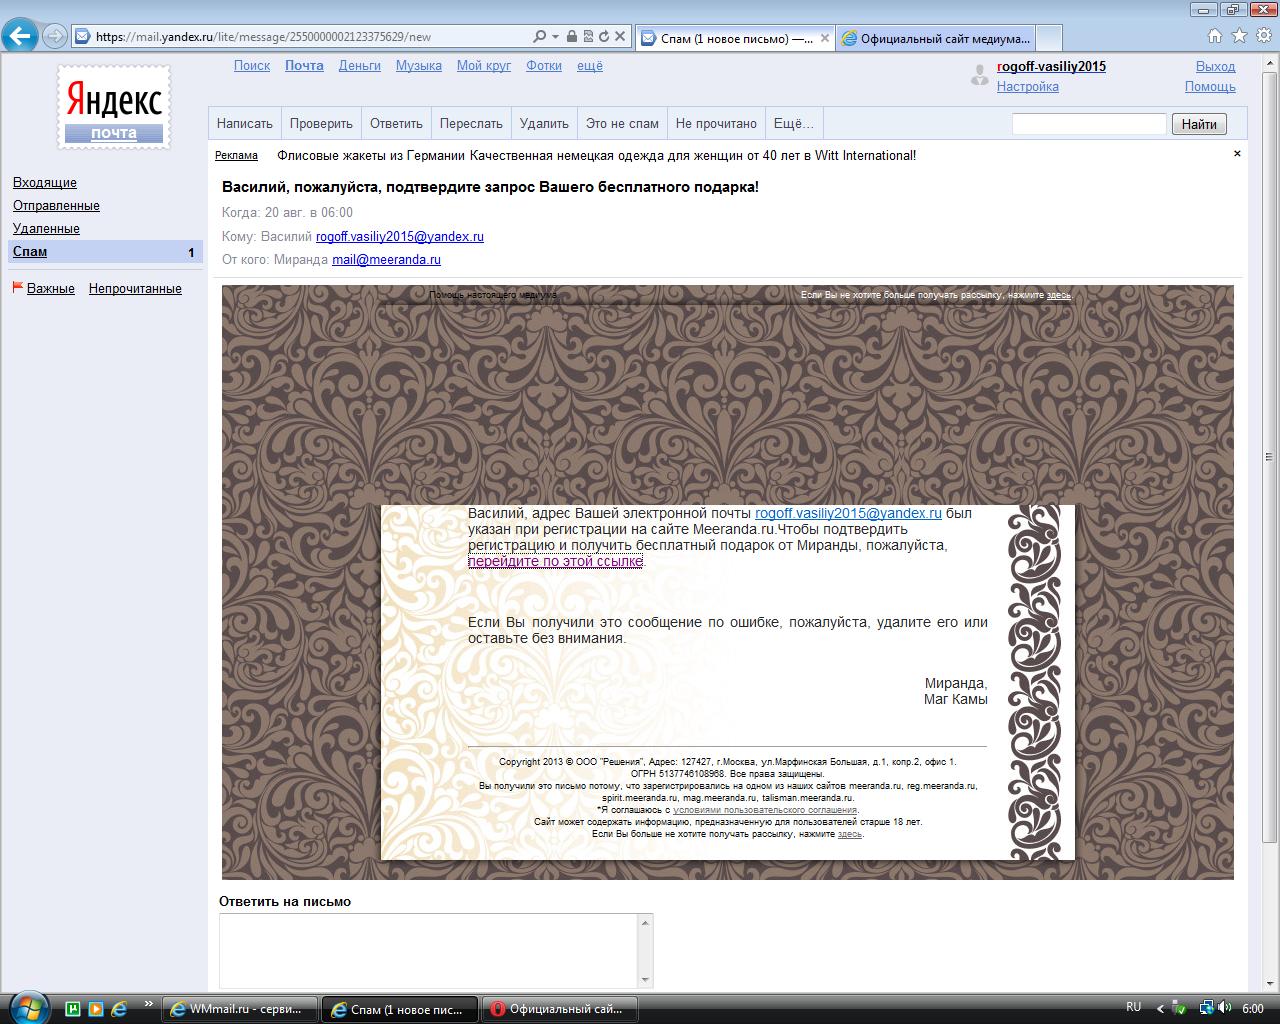This screenshot has width=1280, height=1024.
Task: Follow the 'перейдите по этой ссылке' link
Action: pyautogui.click(x=555, y=562)
